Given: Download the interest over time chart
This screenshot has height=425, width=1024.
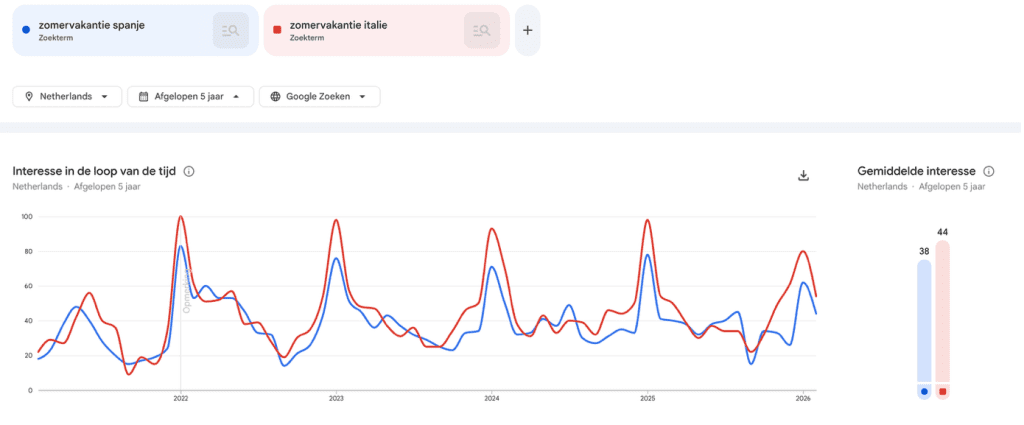Looking at the screenshot, I should click(804, 176).
